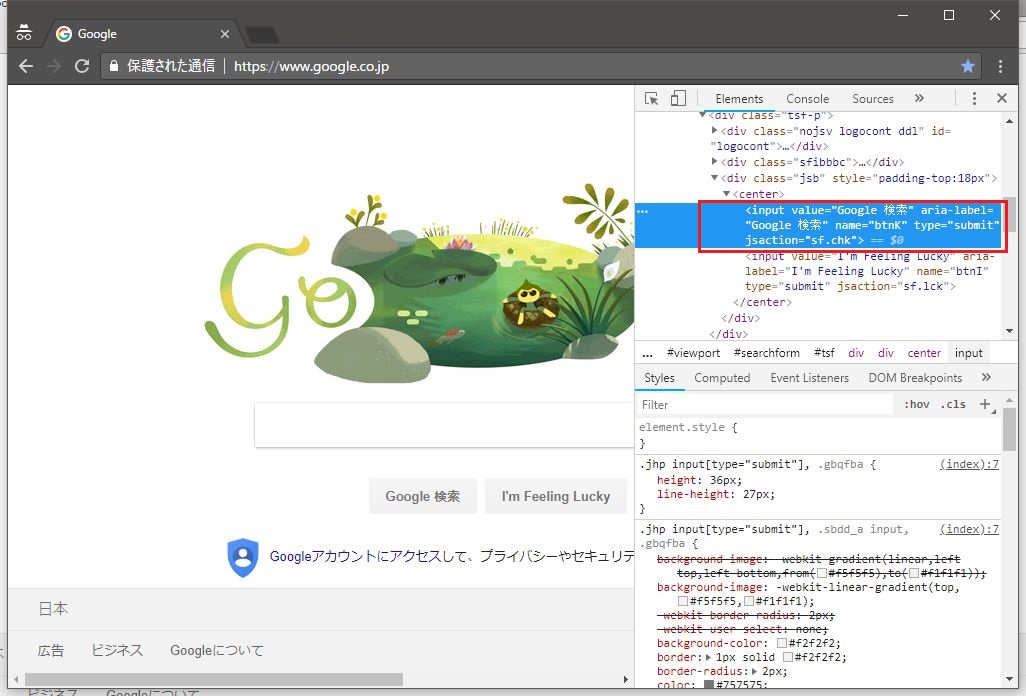Close the DevTools panel
1026x696 pixels.
pos(1002,98)
